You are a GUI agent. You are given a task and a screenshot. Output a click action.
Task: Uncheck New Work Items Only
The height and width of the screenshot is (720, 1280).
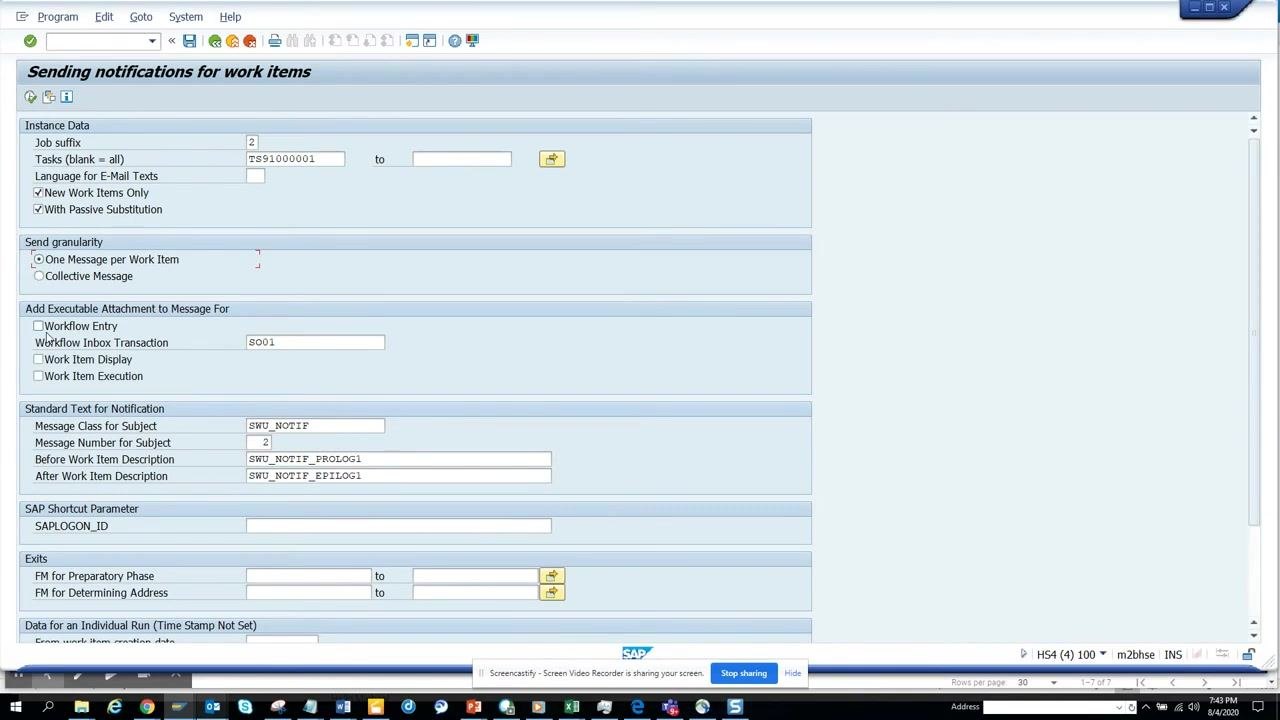click(38, 193)
